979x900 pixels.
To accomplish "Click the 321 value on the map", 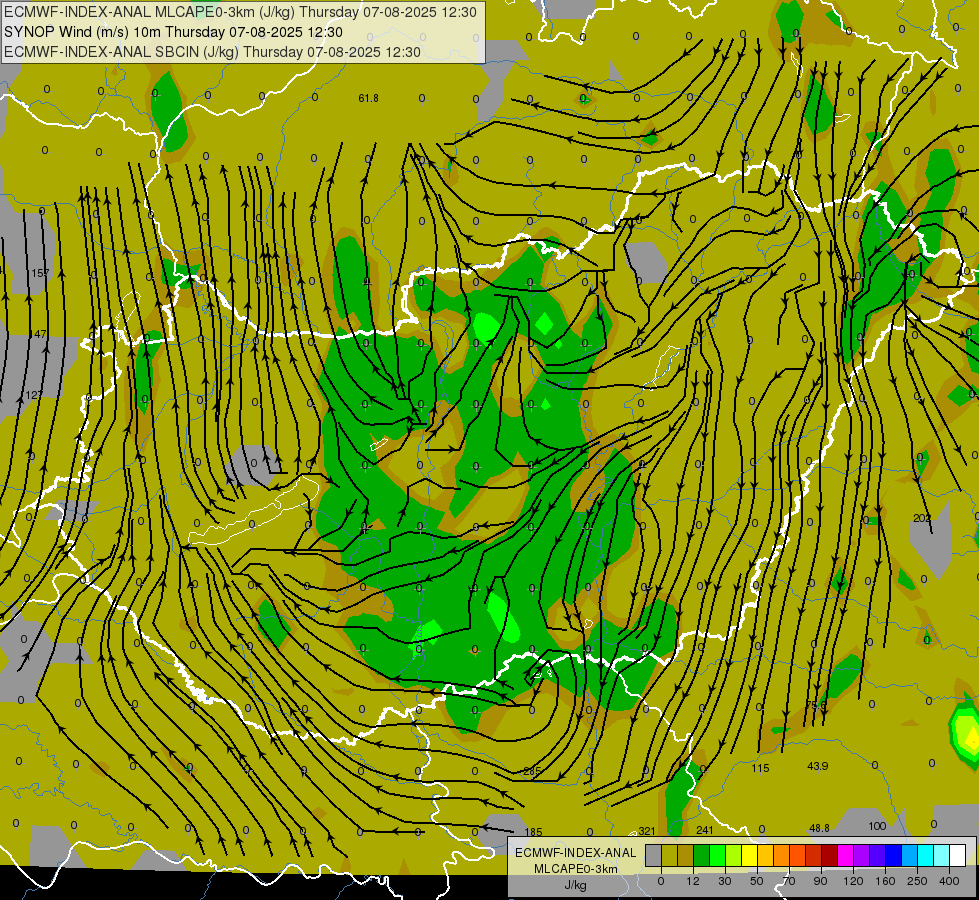I will coord(647,831).
